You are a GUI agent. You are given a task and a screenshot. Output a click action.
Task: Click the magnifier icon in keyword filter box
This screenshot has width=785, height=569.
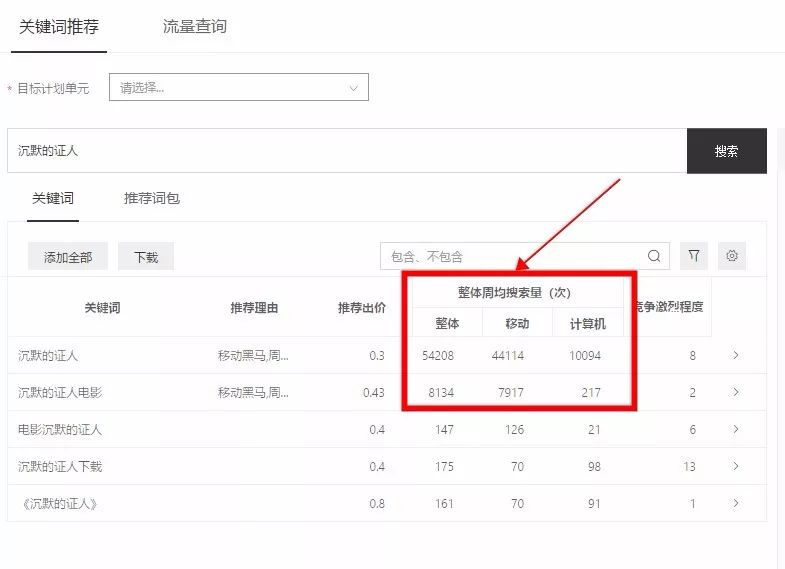[x=654, y=256]
